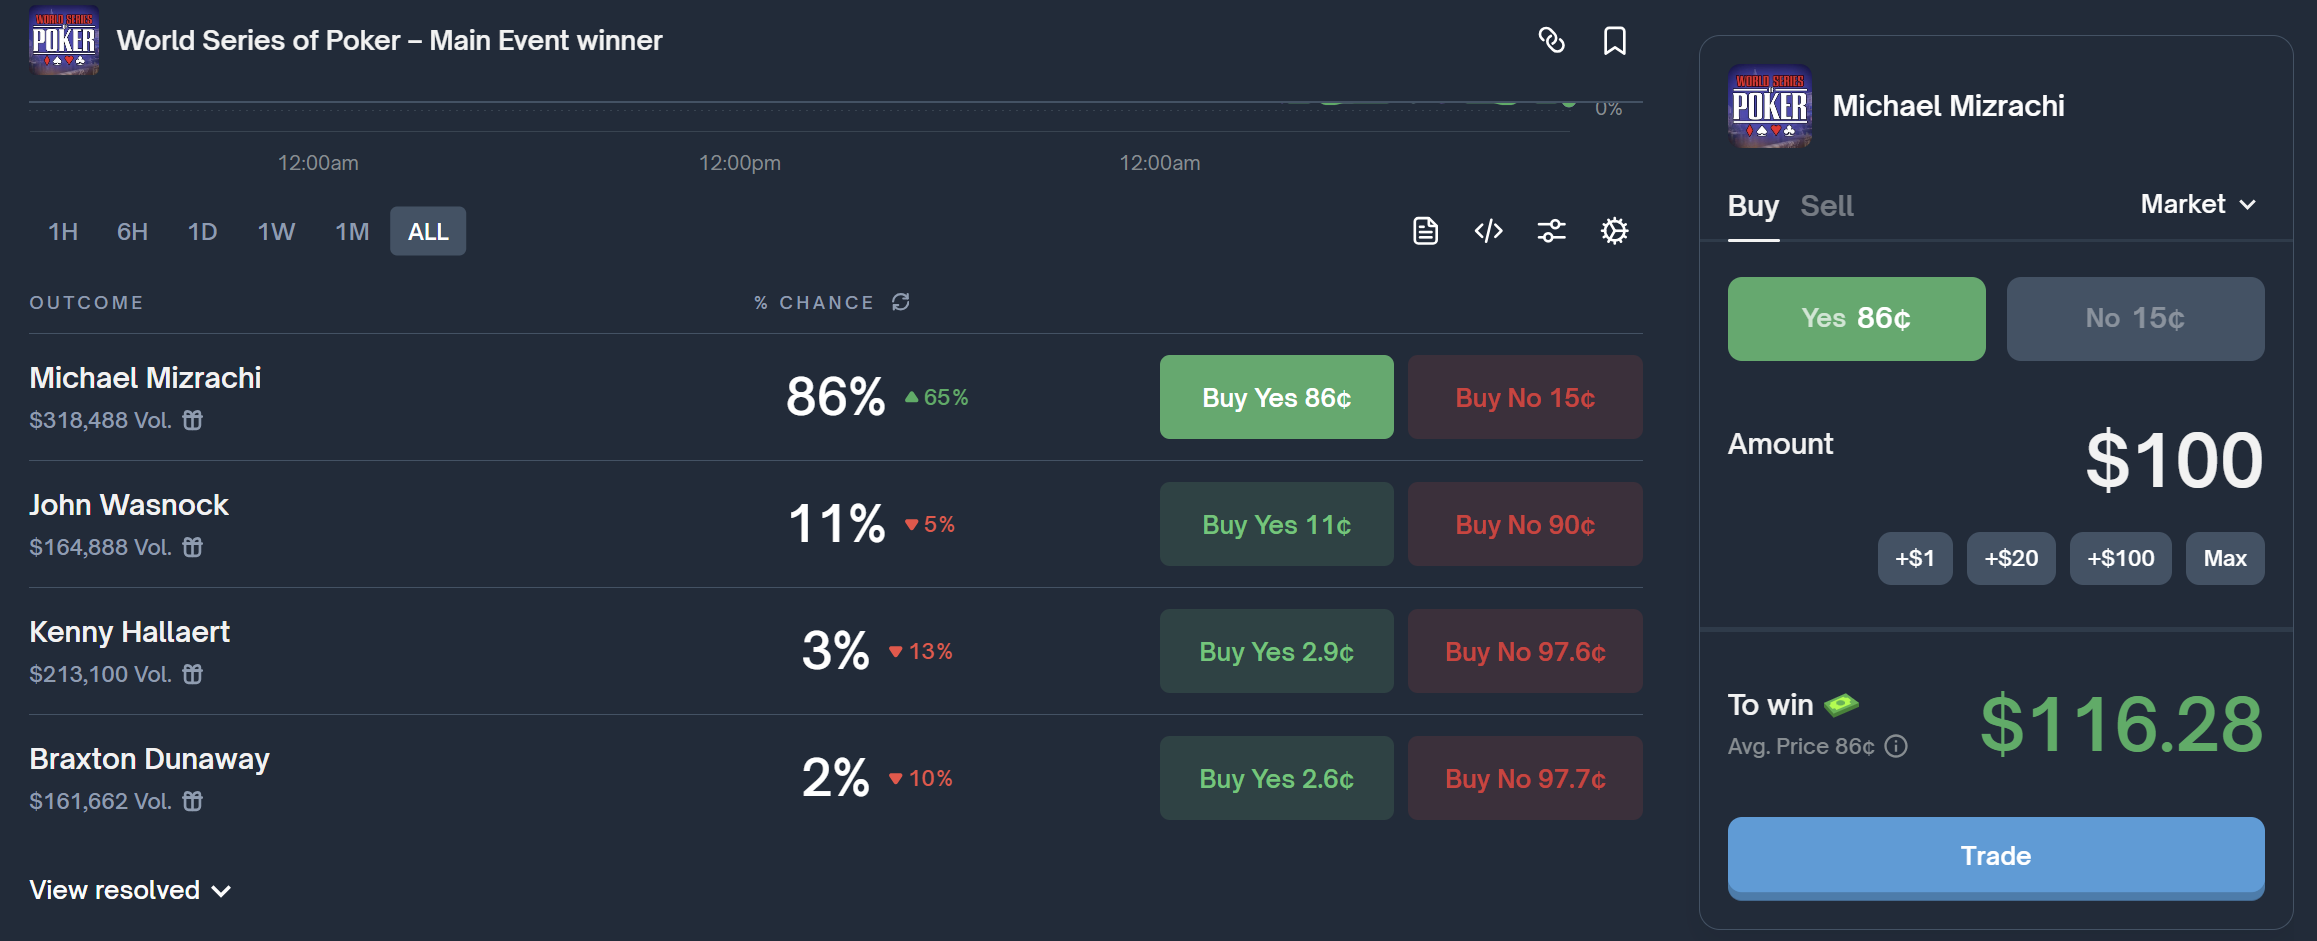
Task: Open the Market order type dropdown
Action: (x=2198, y=204)
